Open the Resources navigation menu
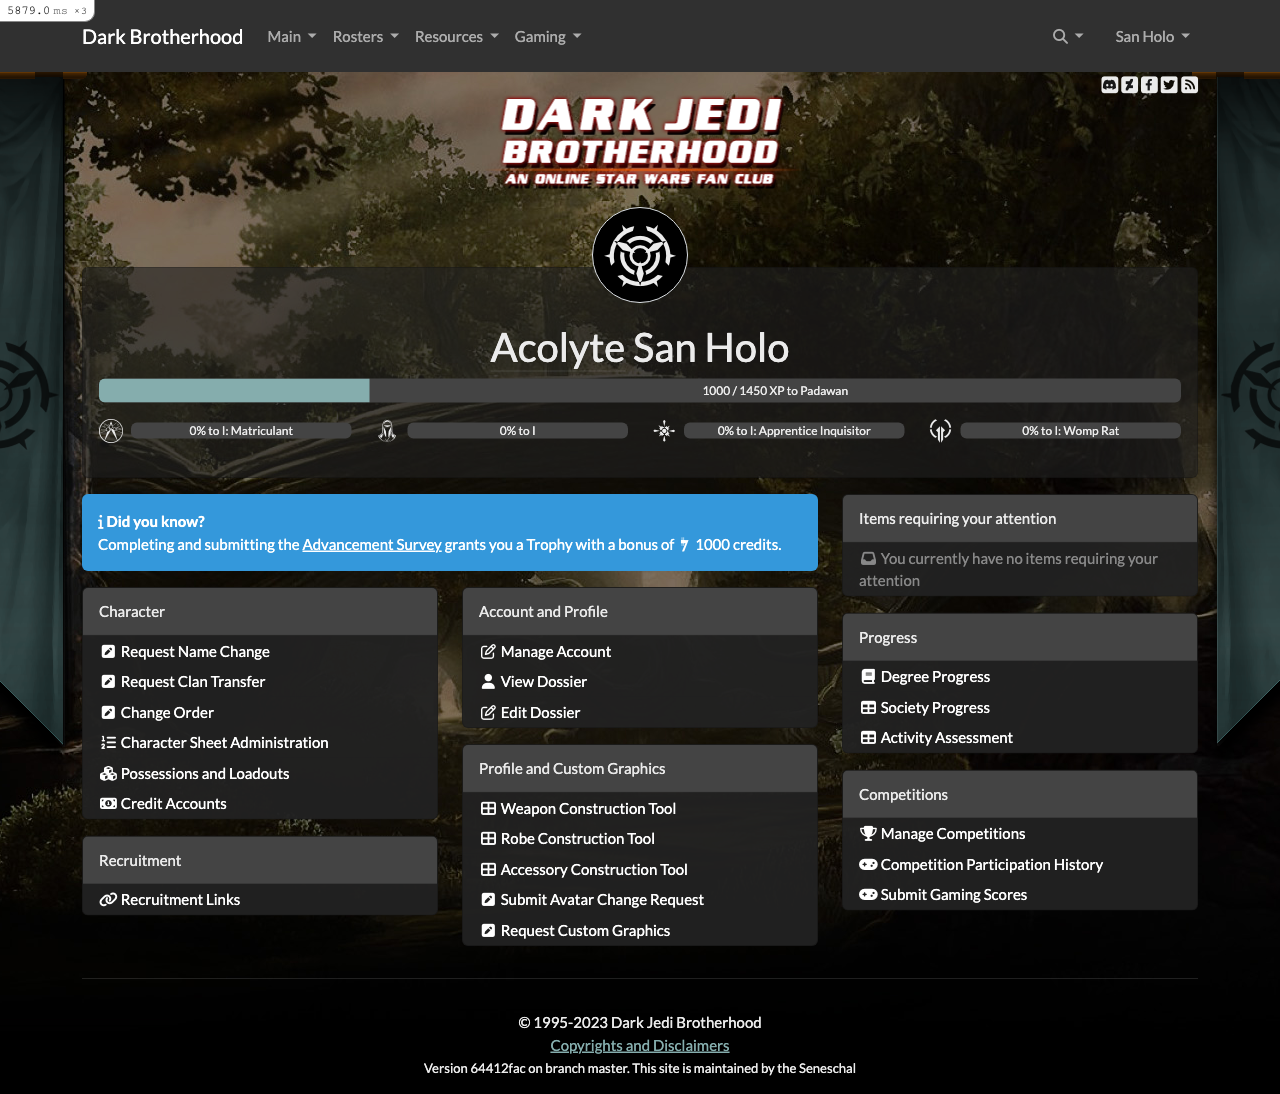Screen dimensions: 1280x1094 tap(456, 37)
